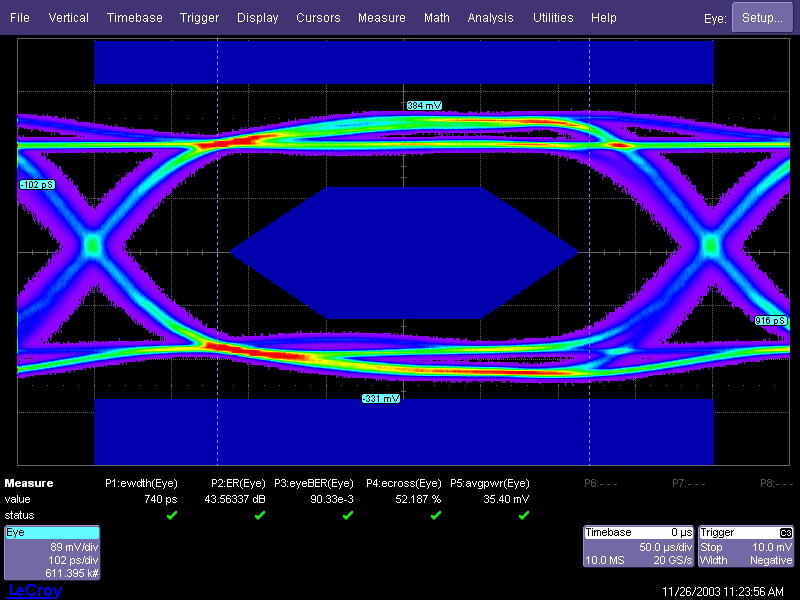
Task: Open the Cursors menu
Action: click(x=318, y=18)
